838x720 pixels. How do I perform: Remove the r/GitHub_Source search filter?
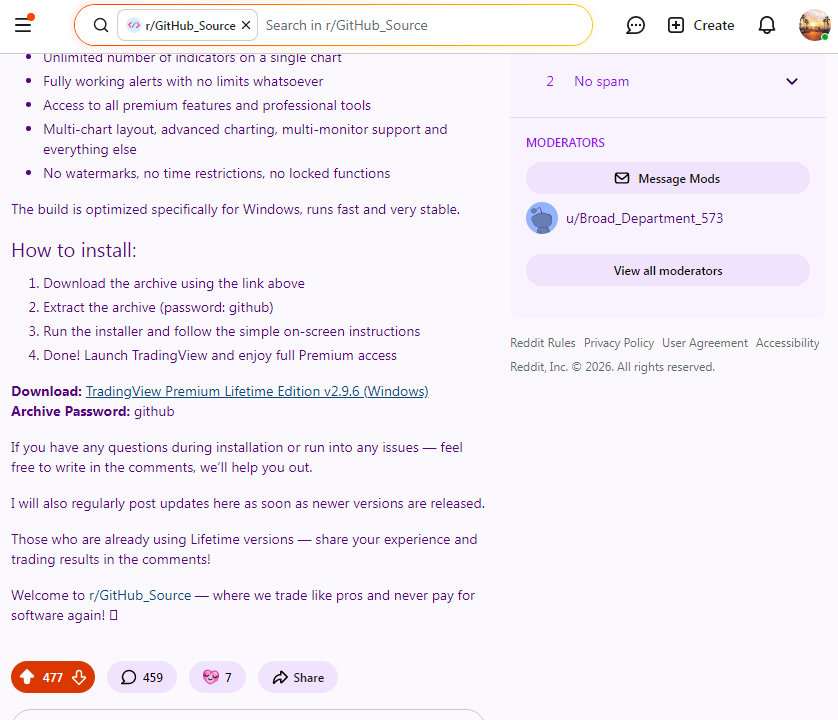coord(246,25)
